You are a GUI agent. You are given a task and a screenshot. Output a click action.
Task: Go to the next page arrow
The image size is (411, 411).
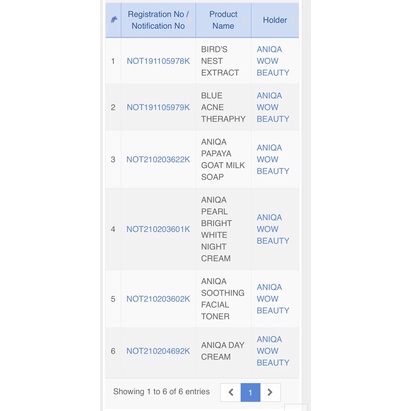270,392
